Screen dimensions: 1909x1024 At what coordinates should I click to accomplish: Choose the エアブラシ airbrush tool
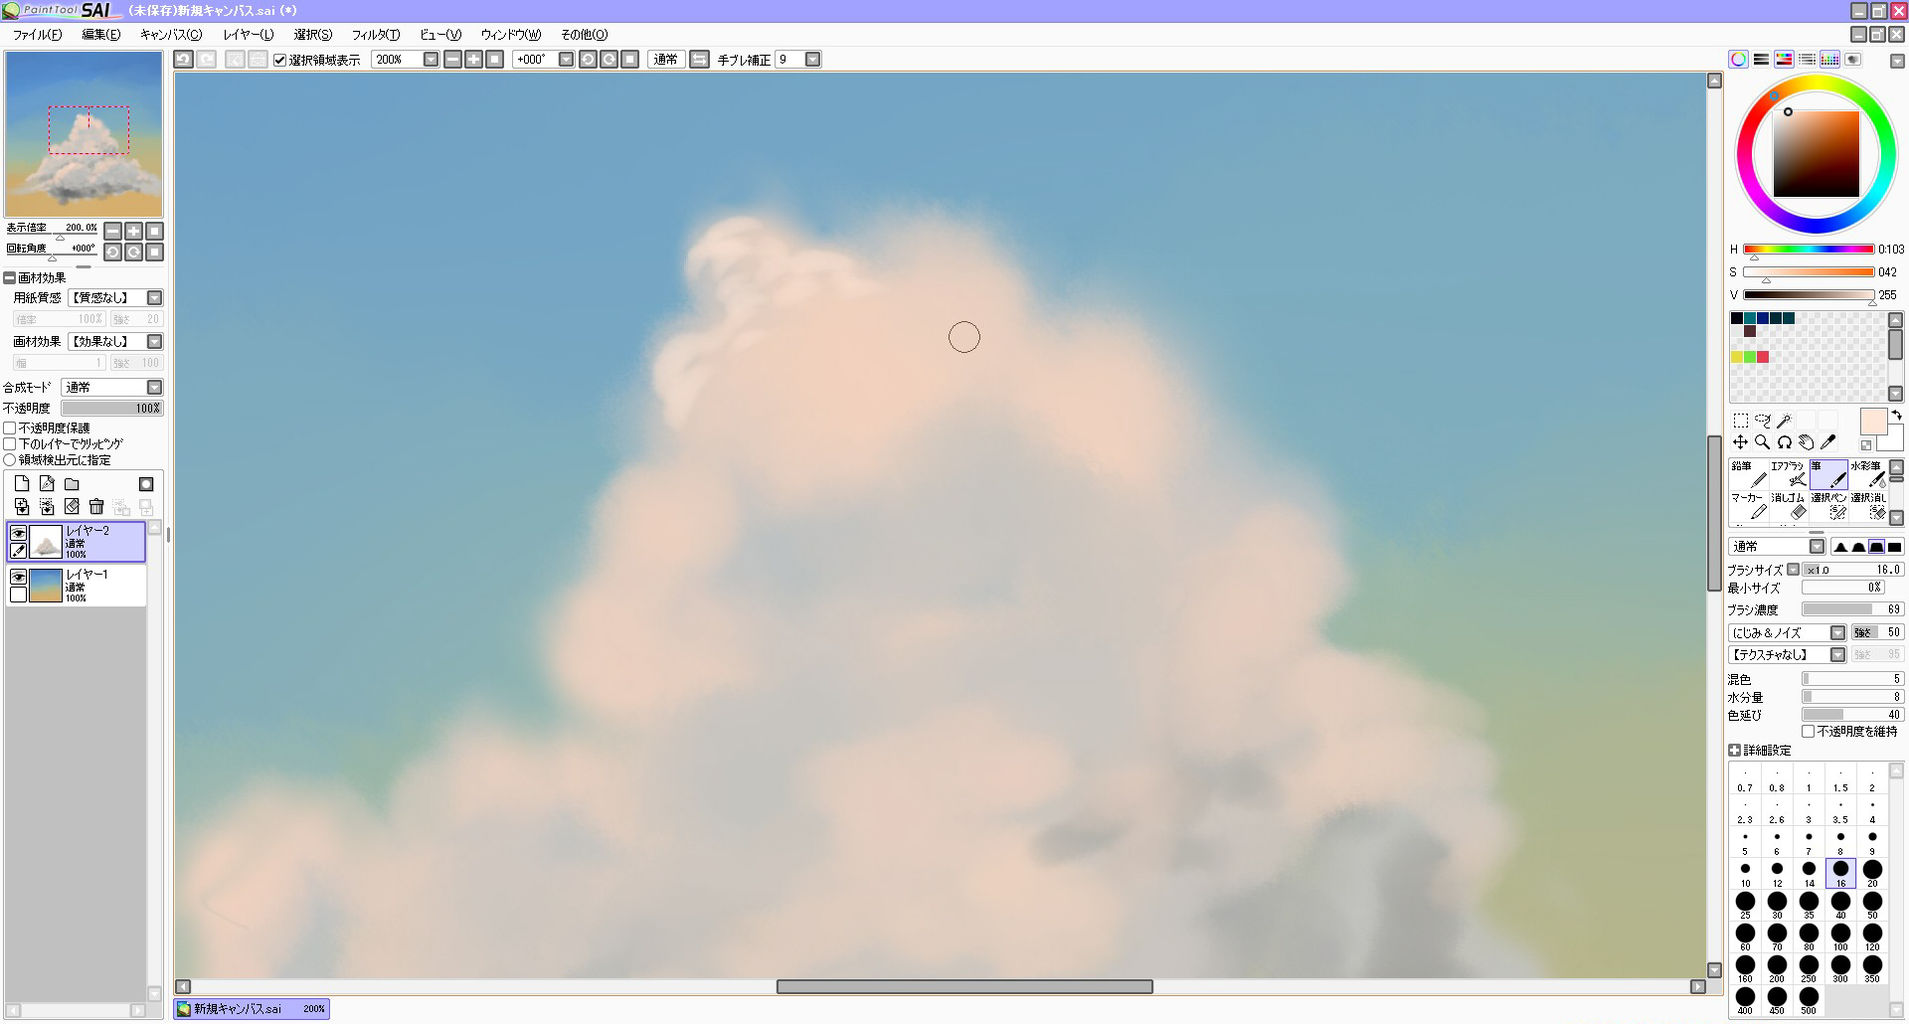(x=1788, y=474)
